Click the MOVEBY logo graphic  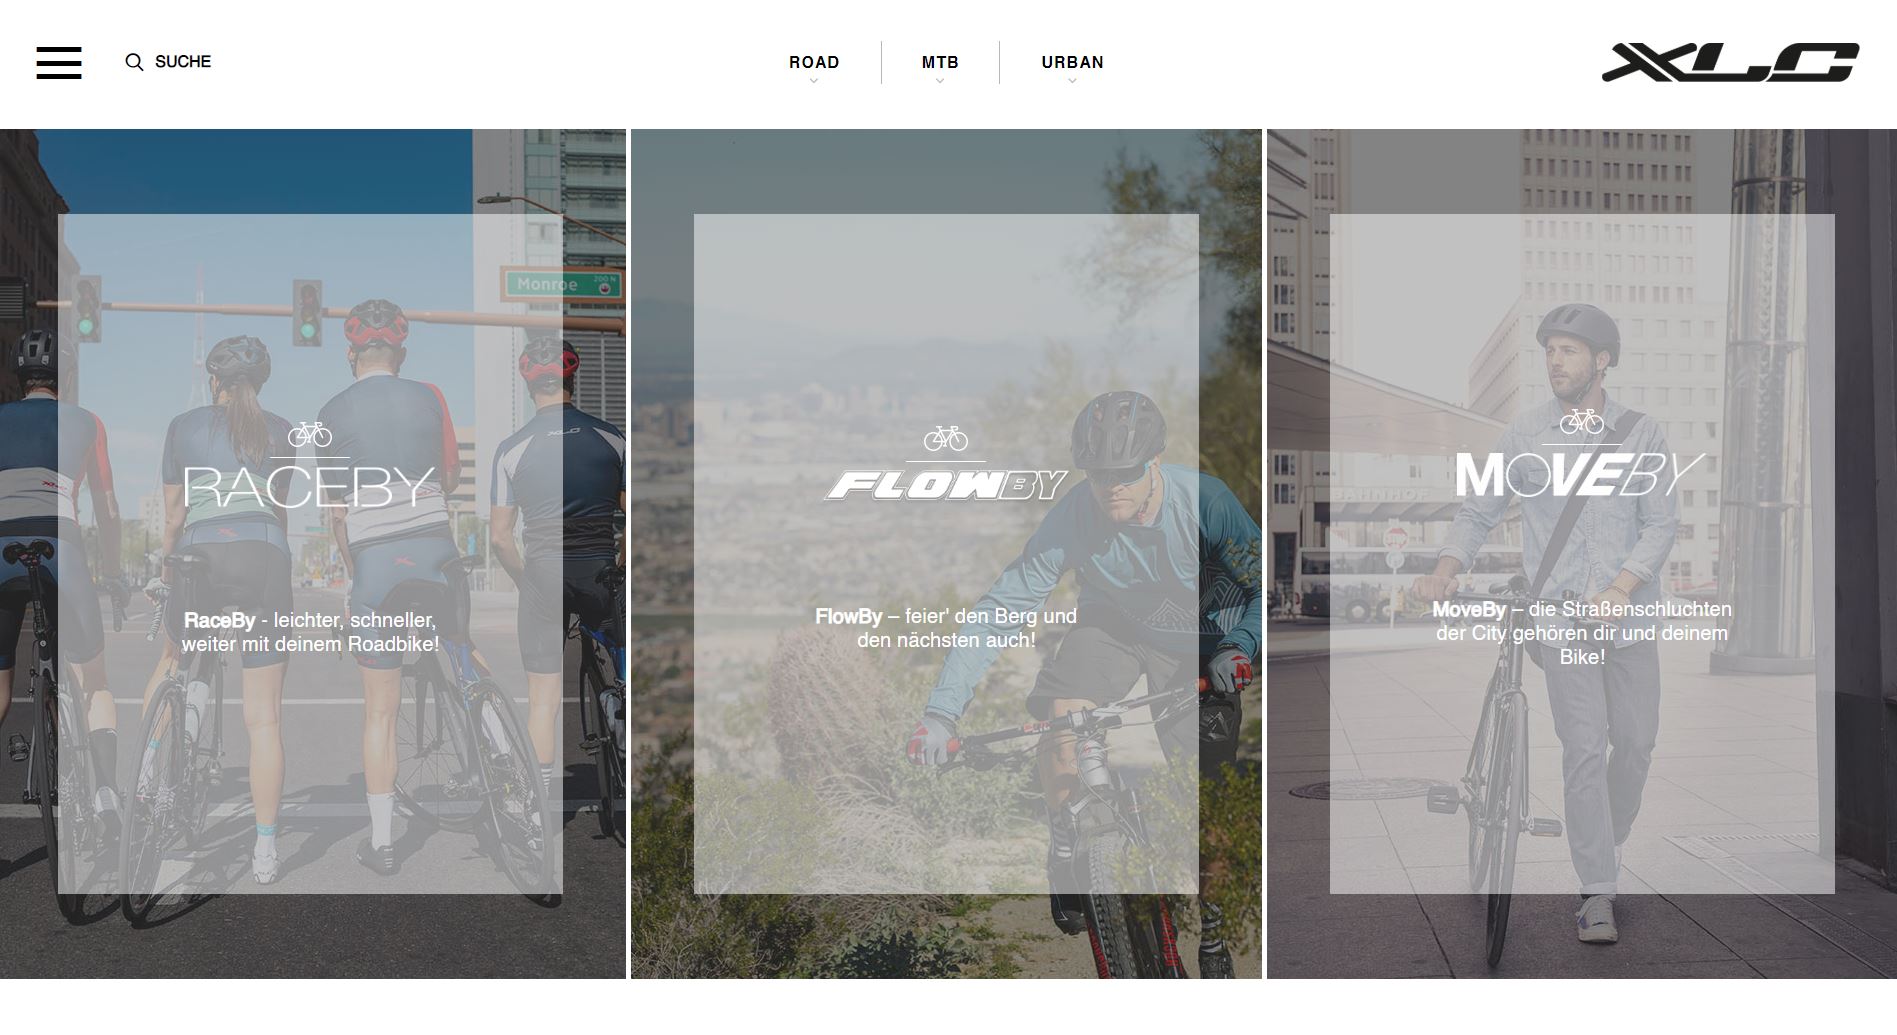(1580, 474)
